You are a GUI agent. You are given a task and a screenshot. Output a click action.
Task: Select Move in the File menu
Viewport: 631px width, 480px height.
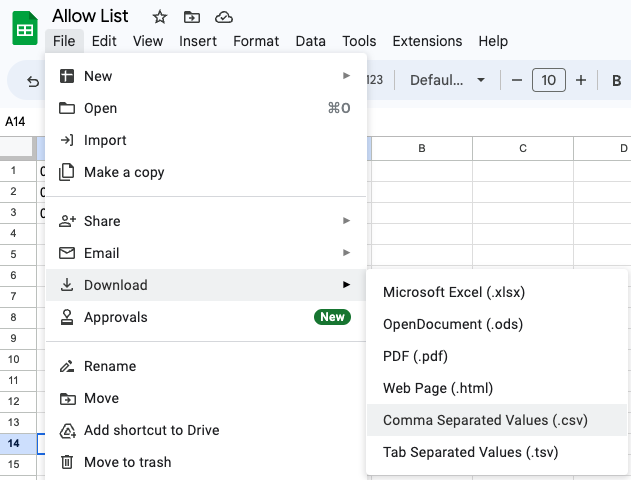206,398
